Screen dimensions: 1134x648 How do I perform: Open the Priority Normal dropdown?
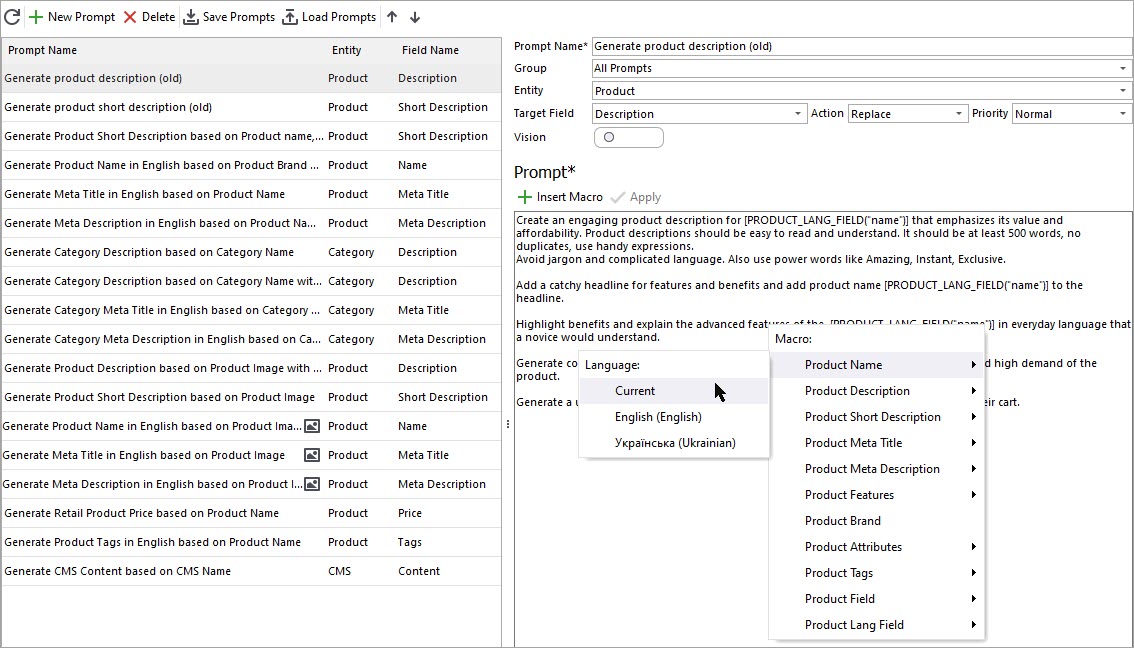click(1122, 114)
